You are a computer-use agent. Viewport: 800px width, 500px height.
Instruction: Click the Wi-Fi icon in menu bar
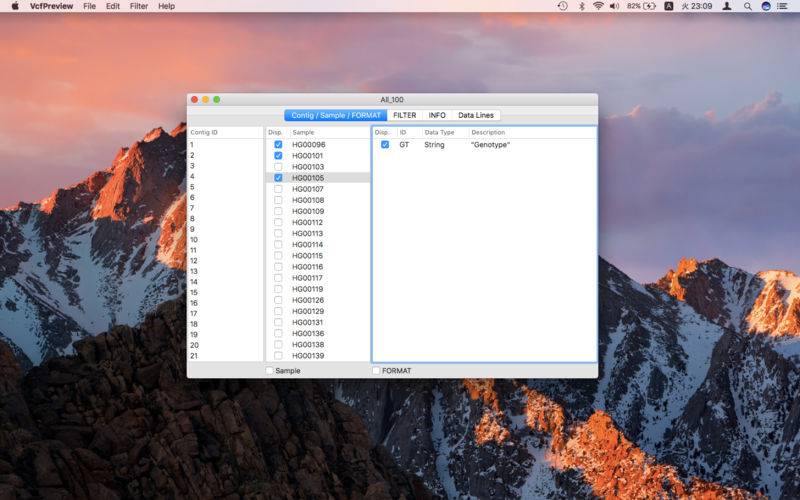tap(599, 6)
